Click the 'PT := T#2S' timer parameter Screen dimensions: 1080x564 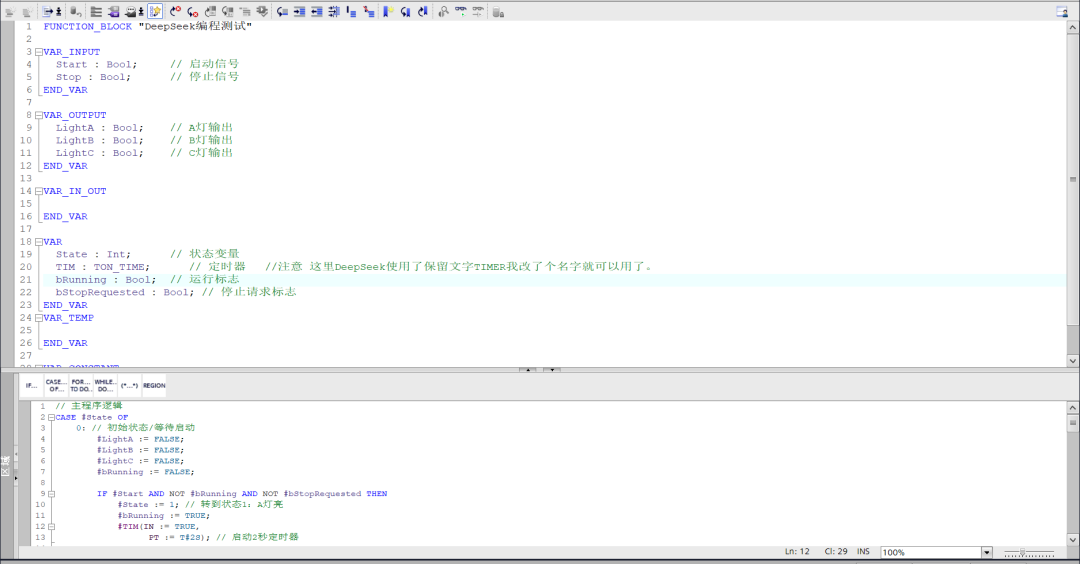pyautogui.click(x=176, y=537)
